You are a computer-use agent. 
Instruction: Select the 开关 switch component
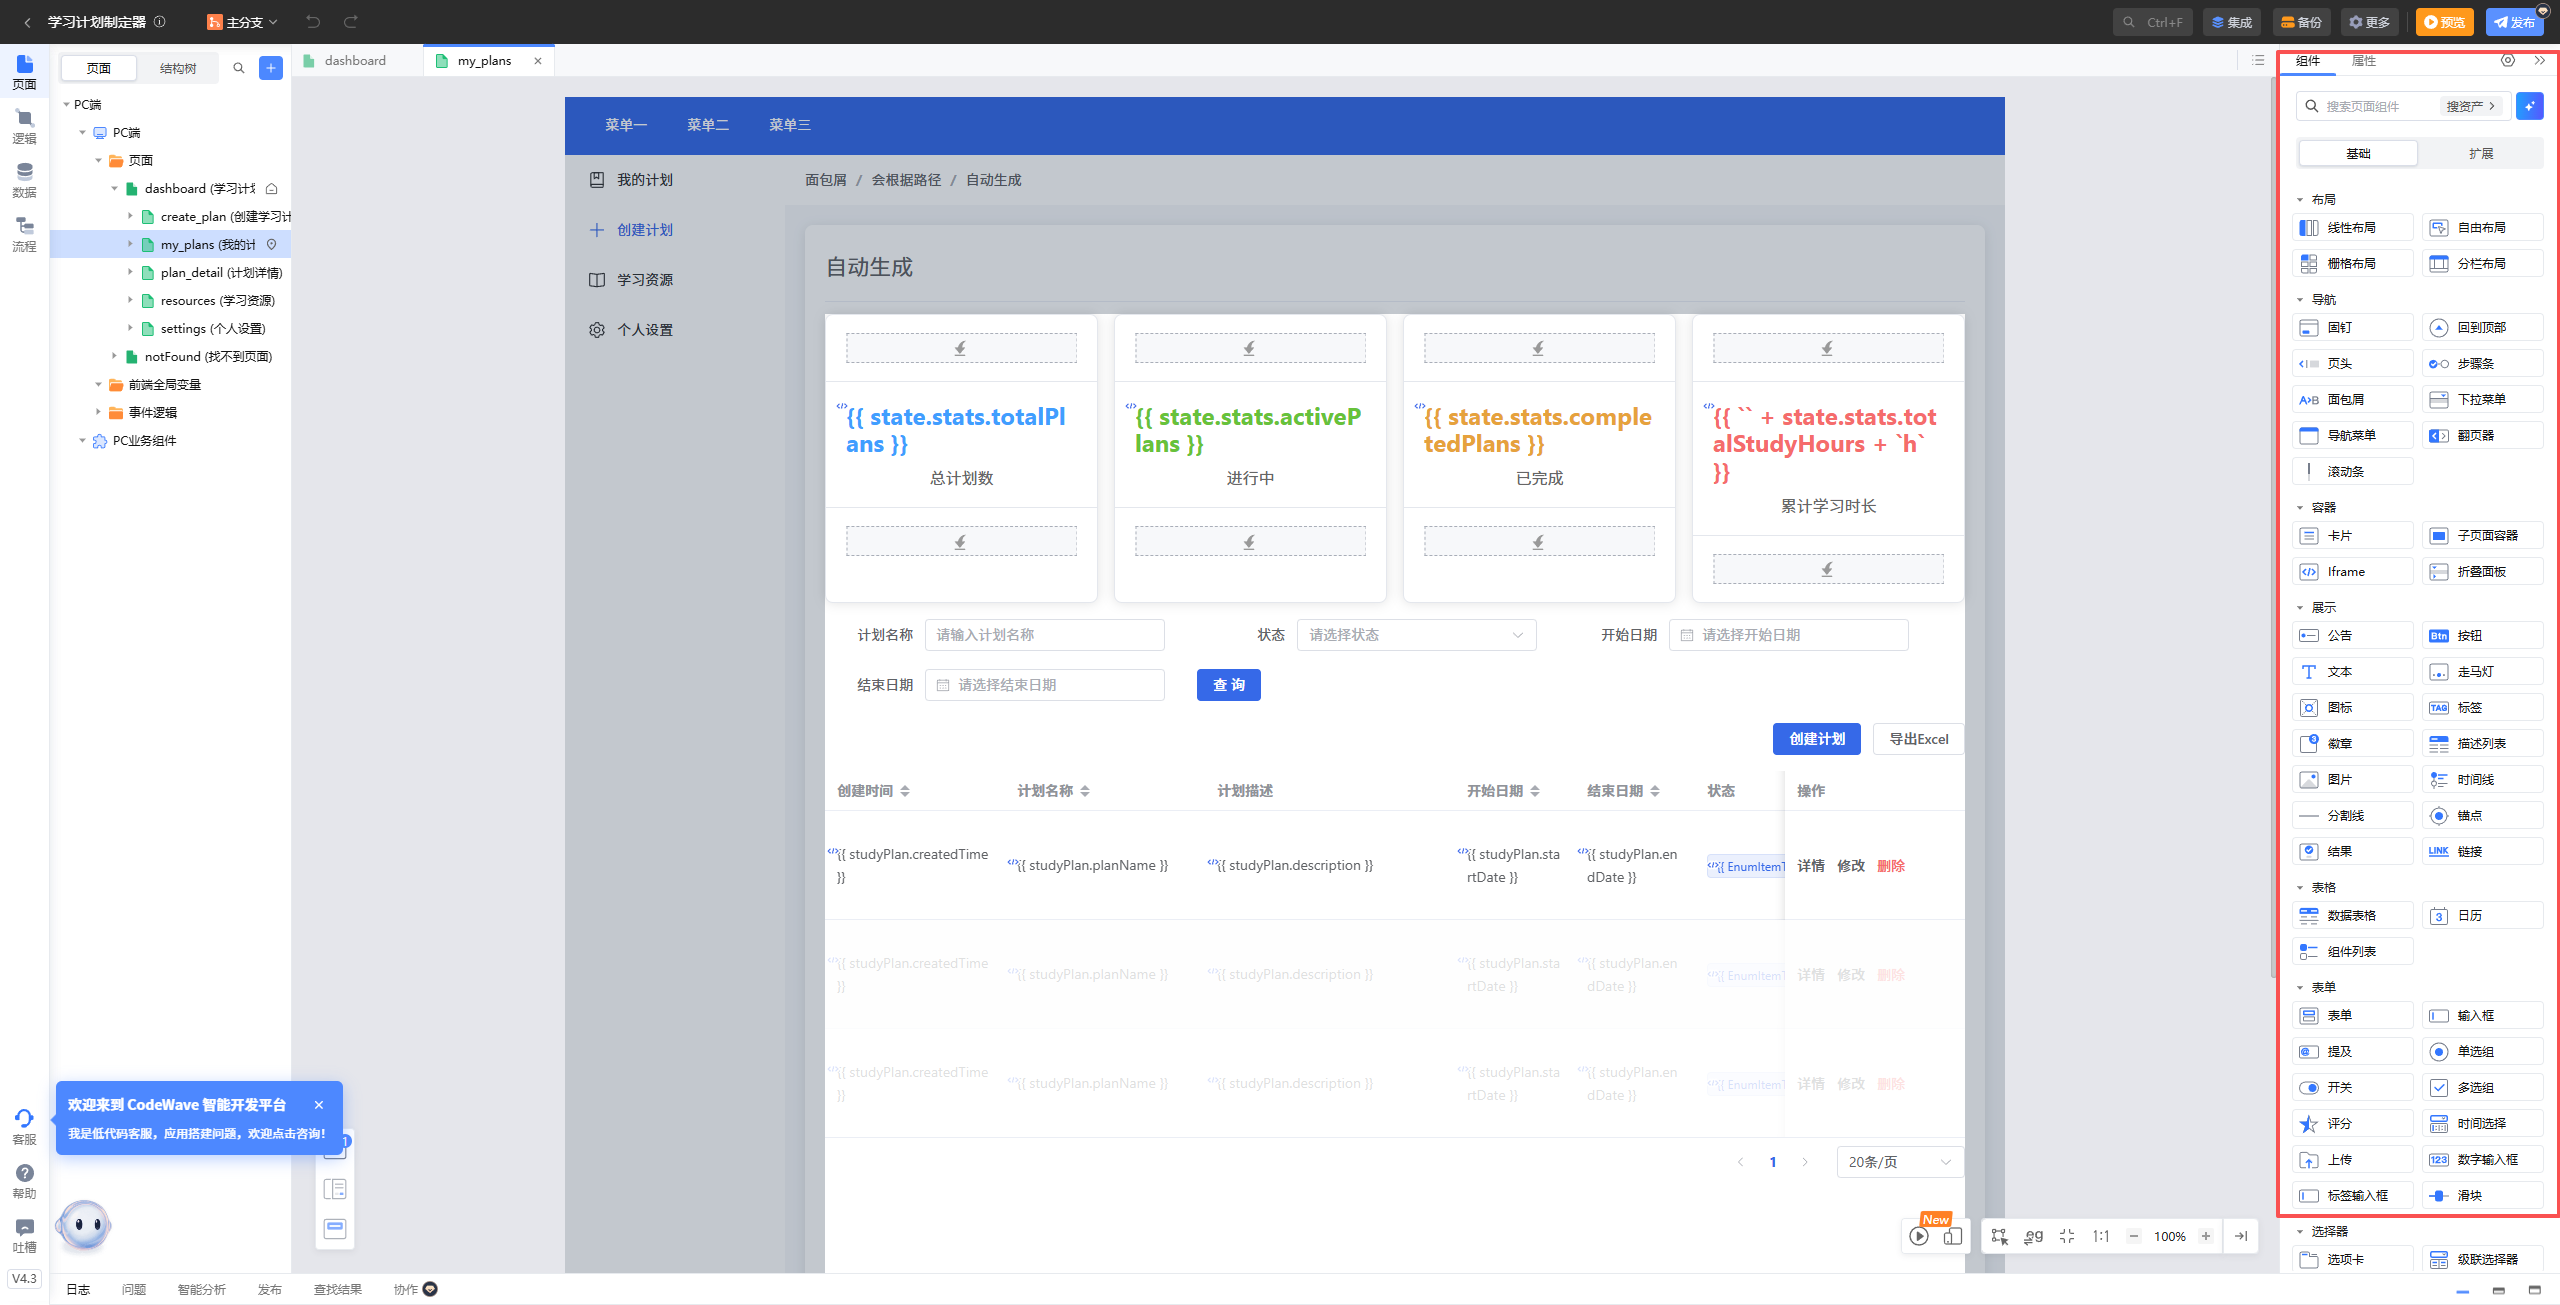click(2352, 1087)
